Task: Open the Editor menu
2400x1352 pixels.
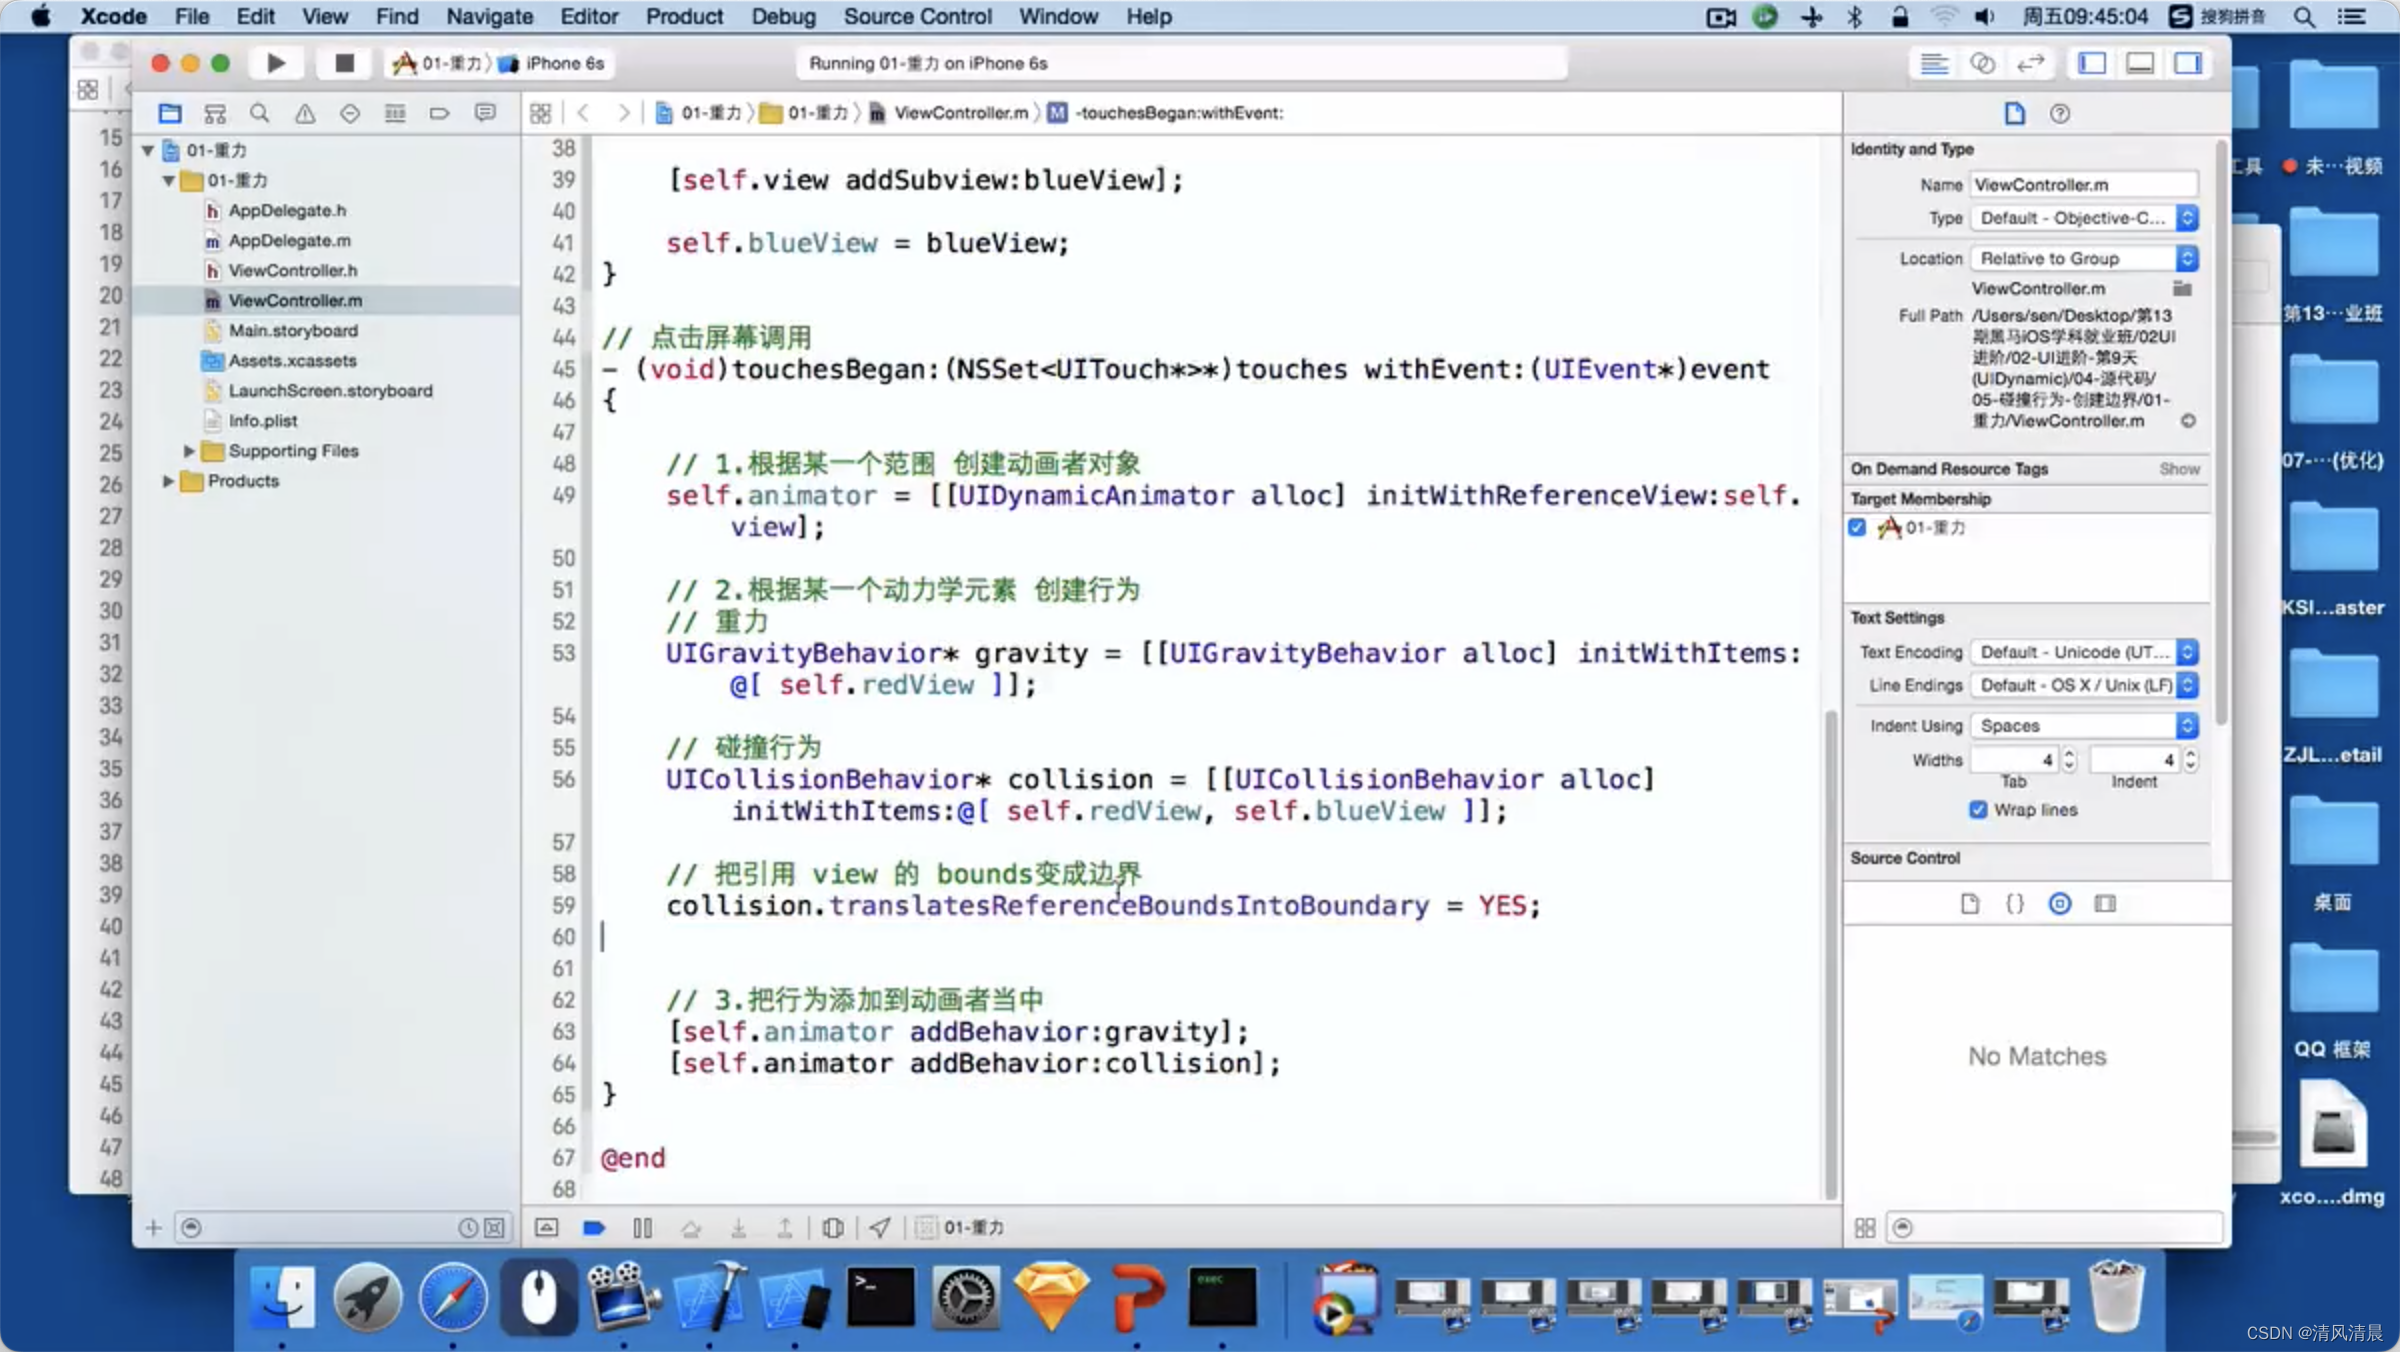Action: click(x=589, y=16)
